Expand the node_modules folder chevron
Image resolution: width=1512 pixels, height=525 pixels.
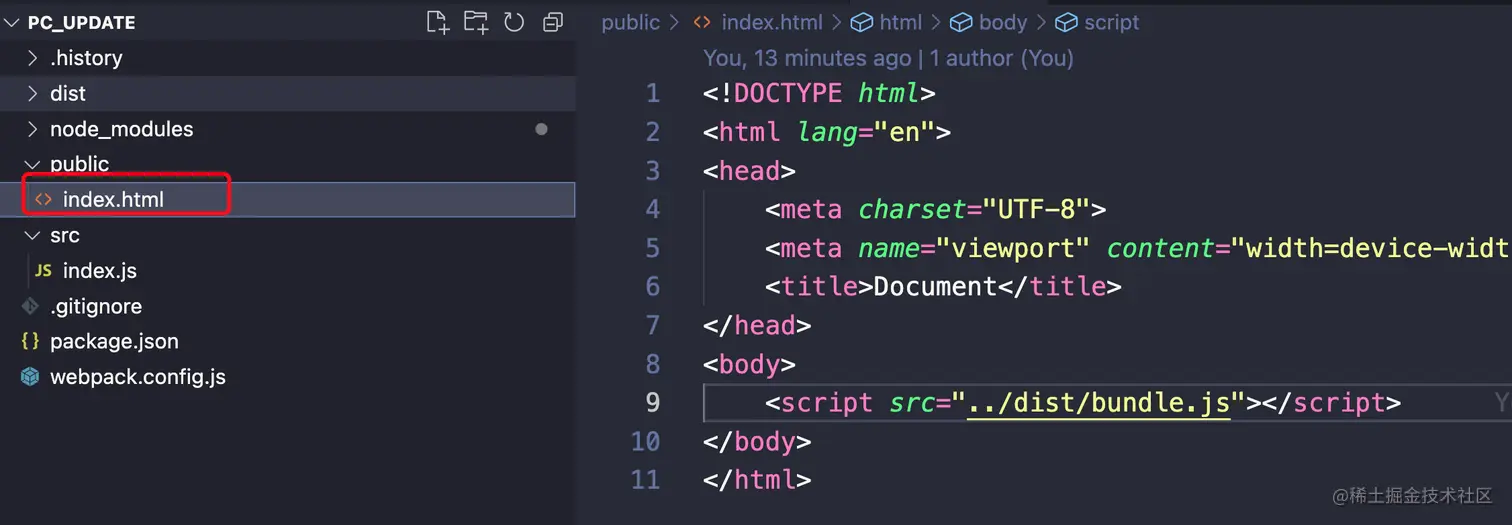point(32,129)
